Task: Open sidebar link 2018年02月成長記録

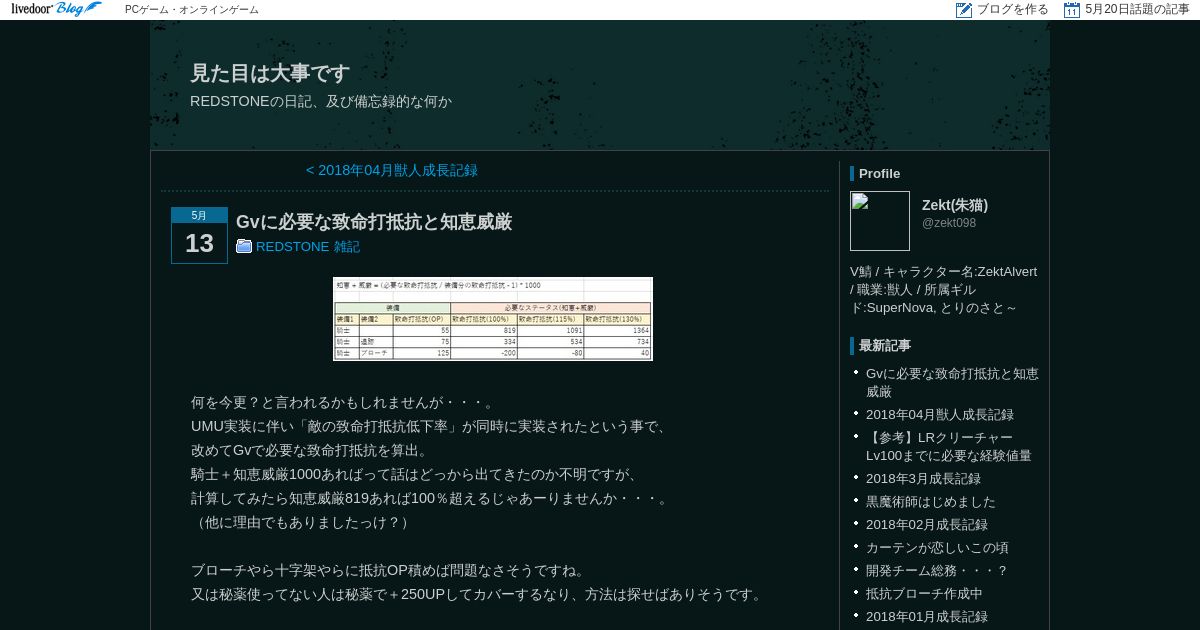Action: pos(927,524)
